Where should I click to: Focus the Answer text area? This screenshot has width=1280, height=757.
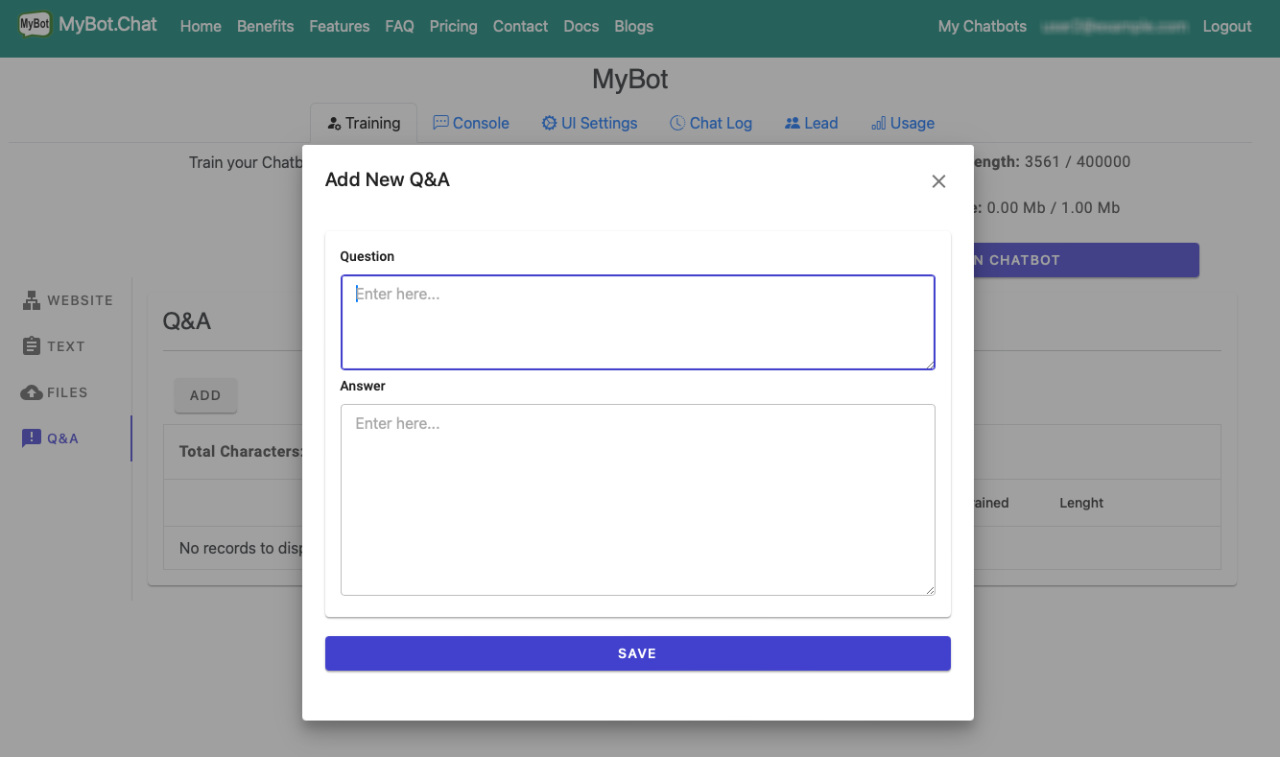[x=637, y=498]
